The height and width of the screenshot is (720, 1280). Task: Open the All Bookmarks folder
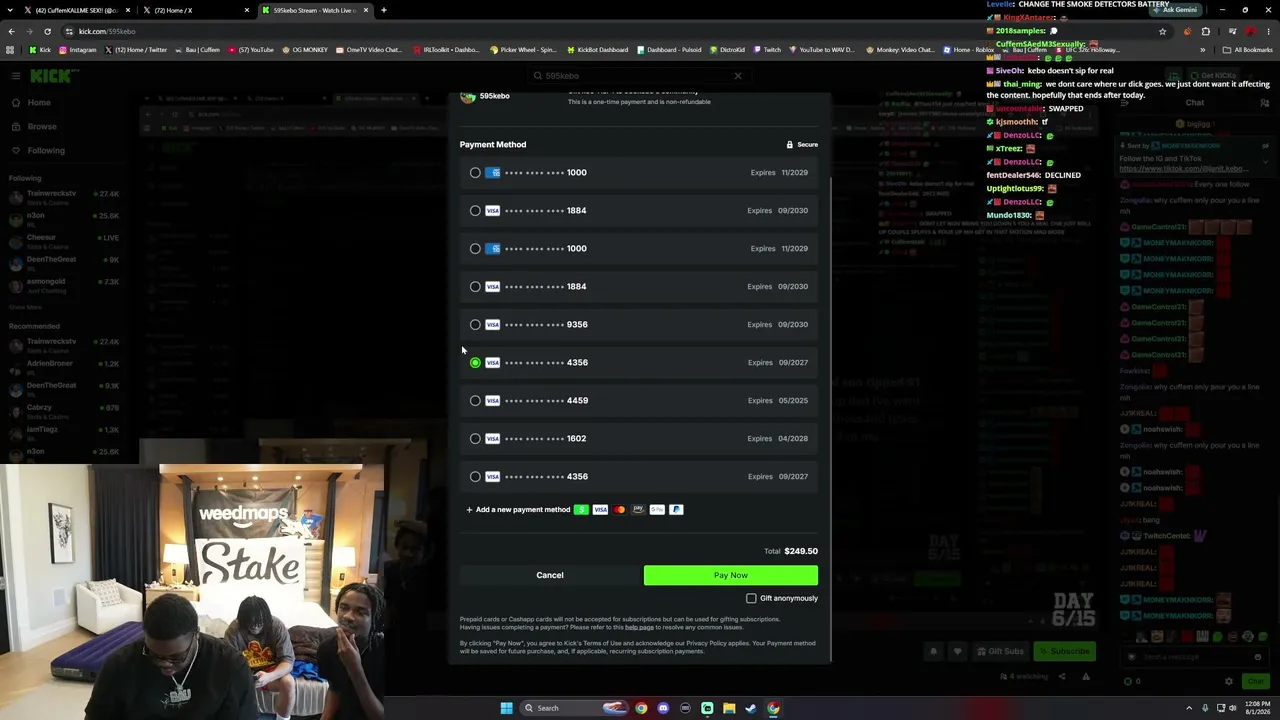1248,50
